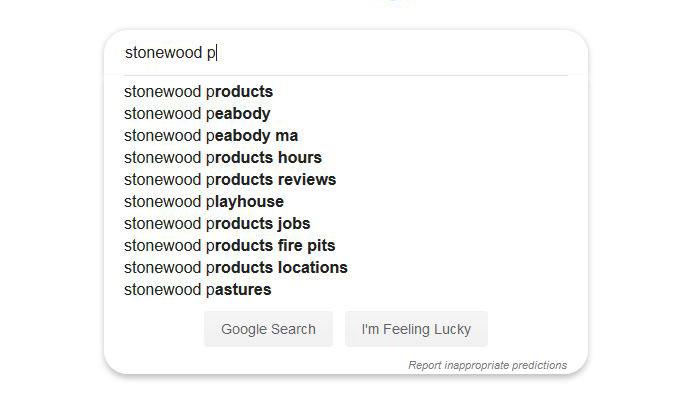Click the bold 'layhouse' completion text

pyautogui.click(x=250, y=202)
